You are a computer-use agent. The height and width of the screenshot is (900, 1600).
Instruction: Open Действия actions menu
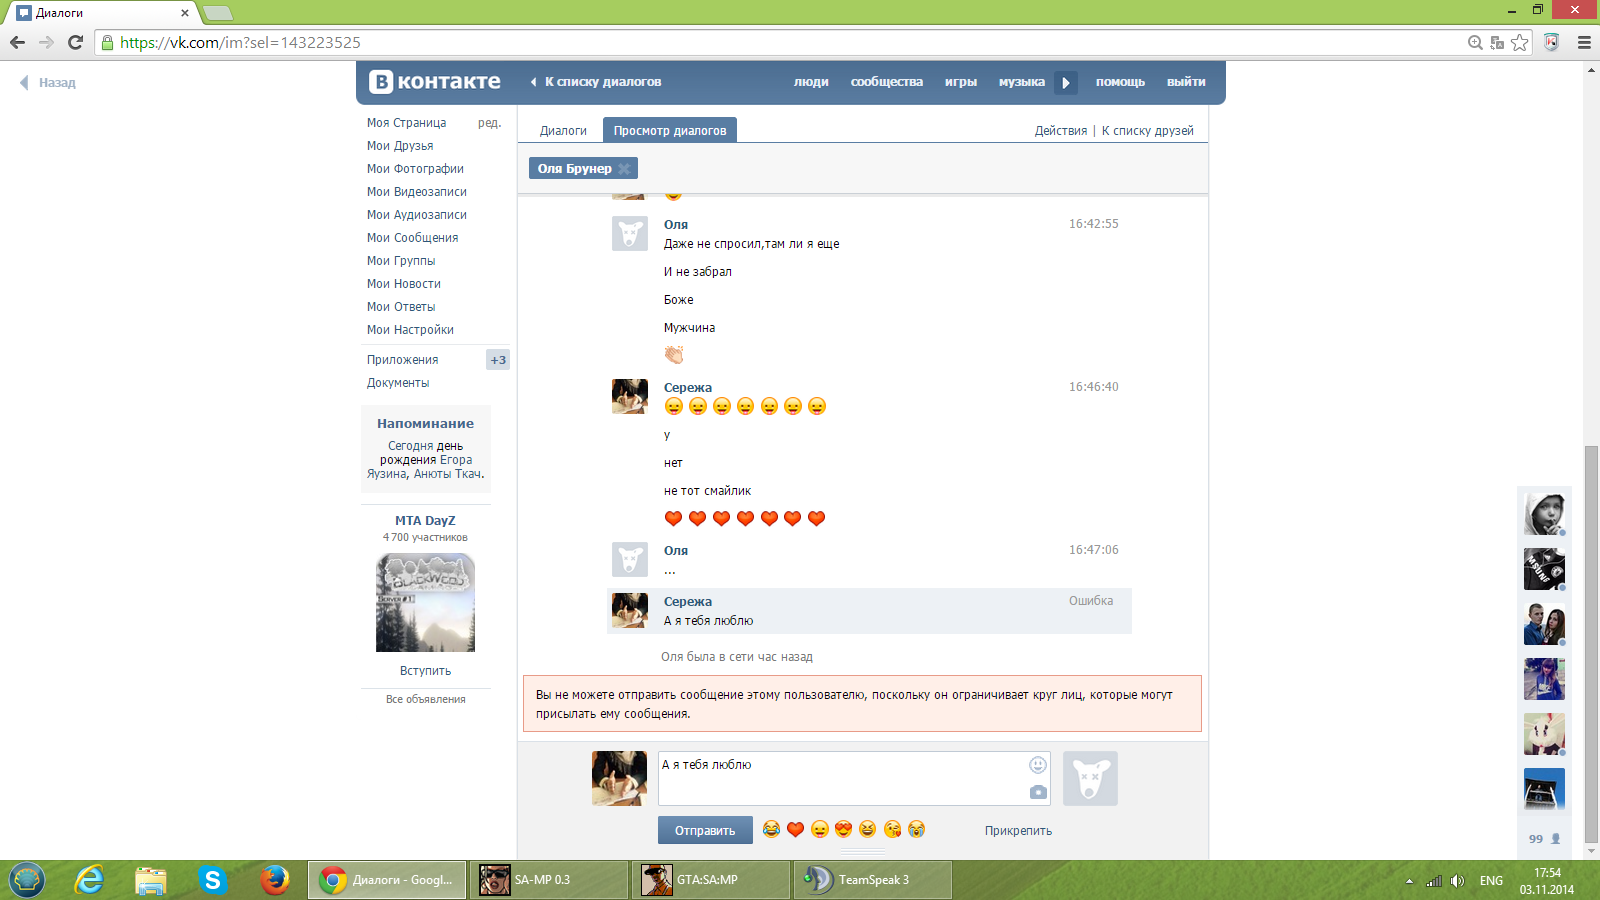1061,131
